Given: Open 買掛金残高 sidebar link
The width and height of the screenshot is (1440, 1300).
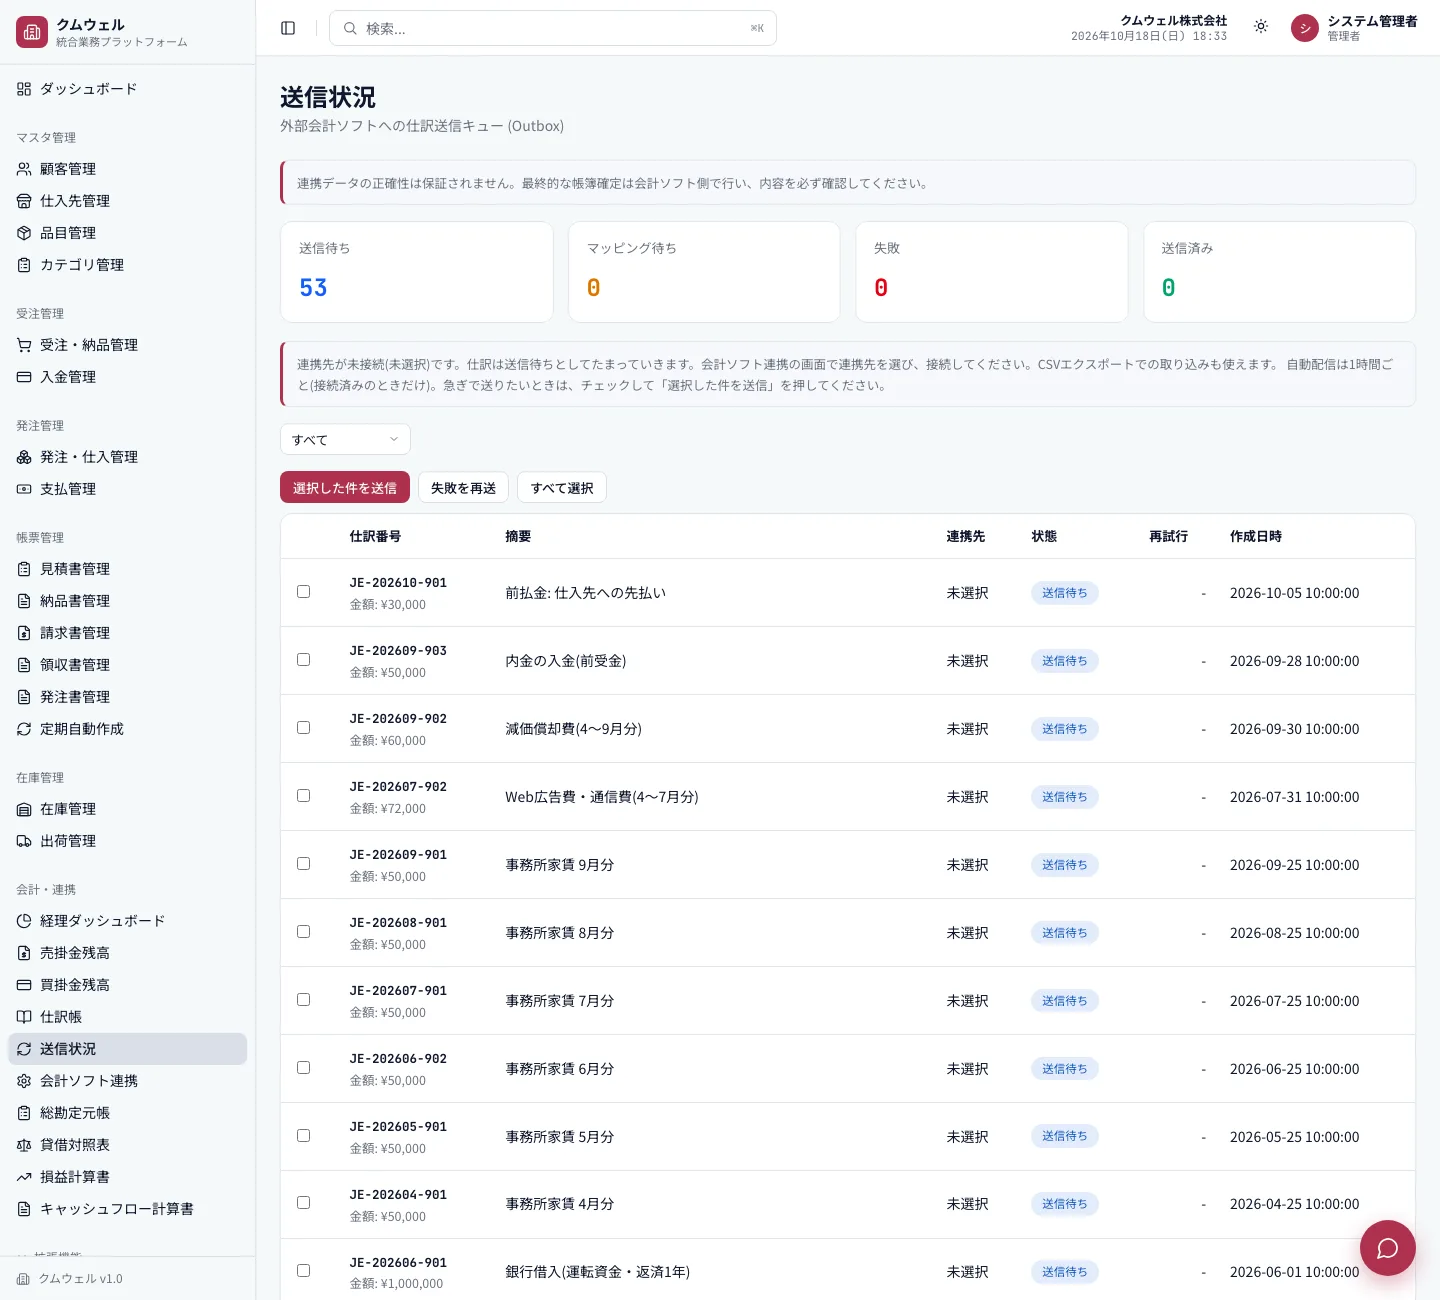Looking at the screenshot, I should tap(128, 985).
